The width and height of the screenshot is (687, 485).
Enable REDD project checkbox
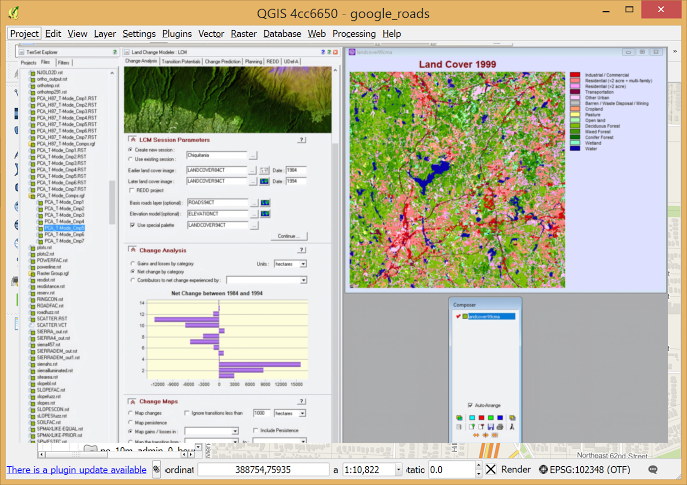tap(132, 190)
